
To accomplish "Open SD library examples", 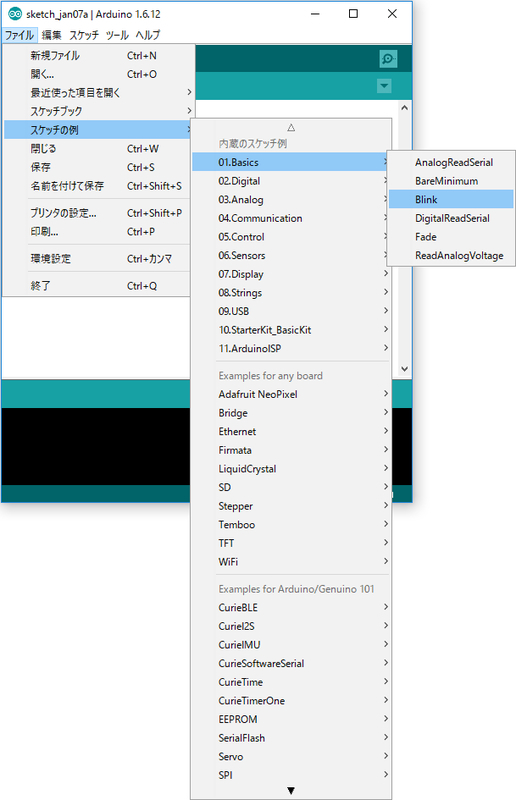I will 291,487.
